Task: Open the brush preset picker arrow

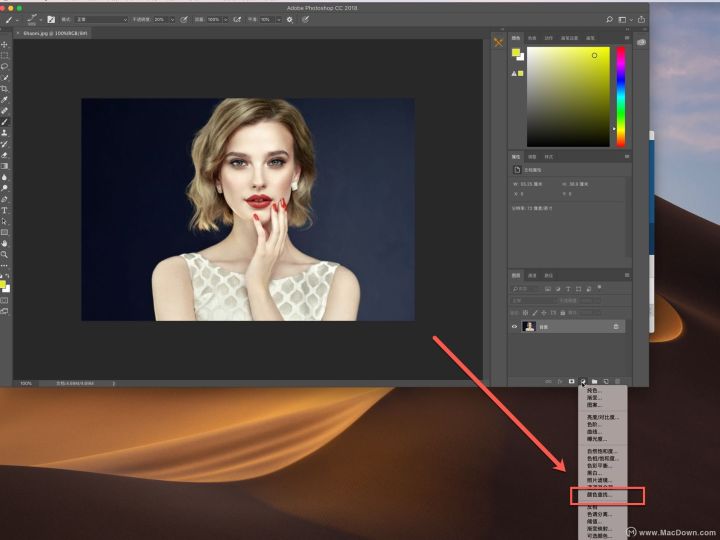Action: pos(40,20)
